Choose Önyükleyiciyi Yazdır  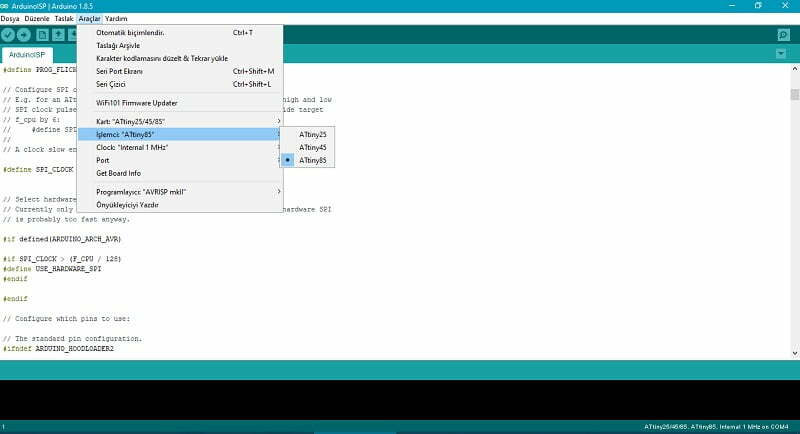coord(180,205)
